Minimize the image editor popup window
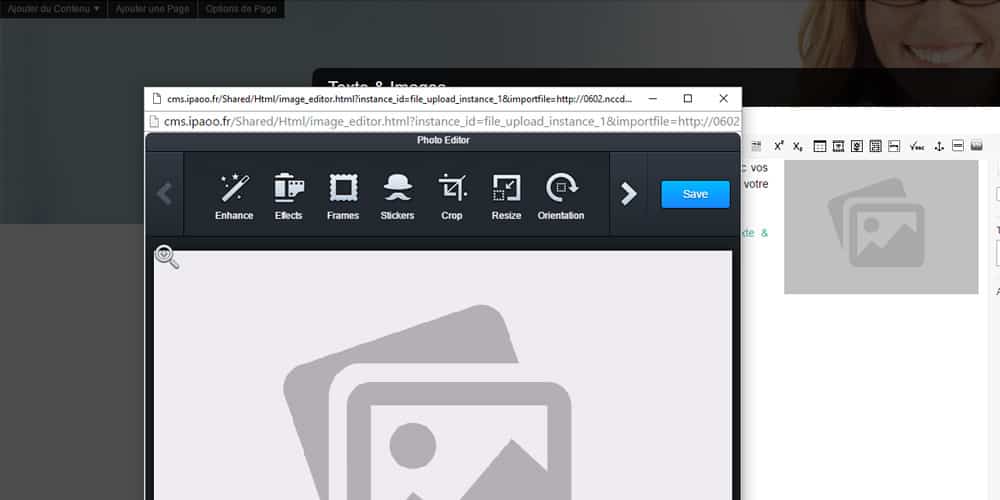 click(652, 99)
